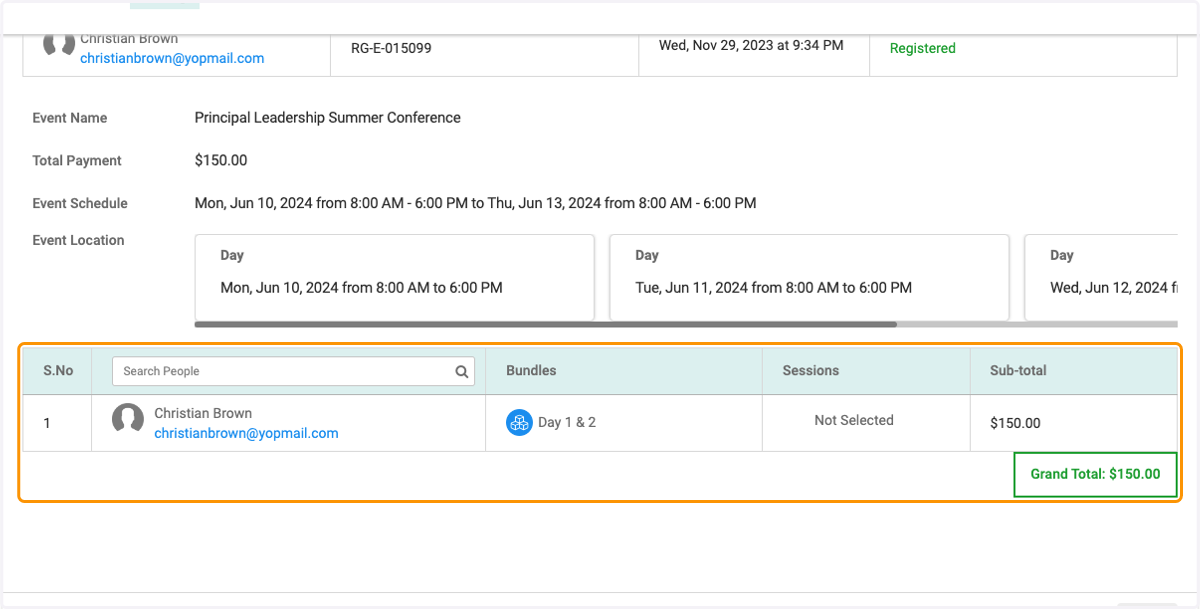
Task: Click the Christian Brown name in attendee row
Action: pos(203,413)
